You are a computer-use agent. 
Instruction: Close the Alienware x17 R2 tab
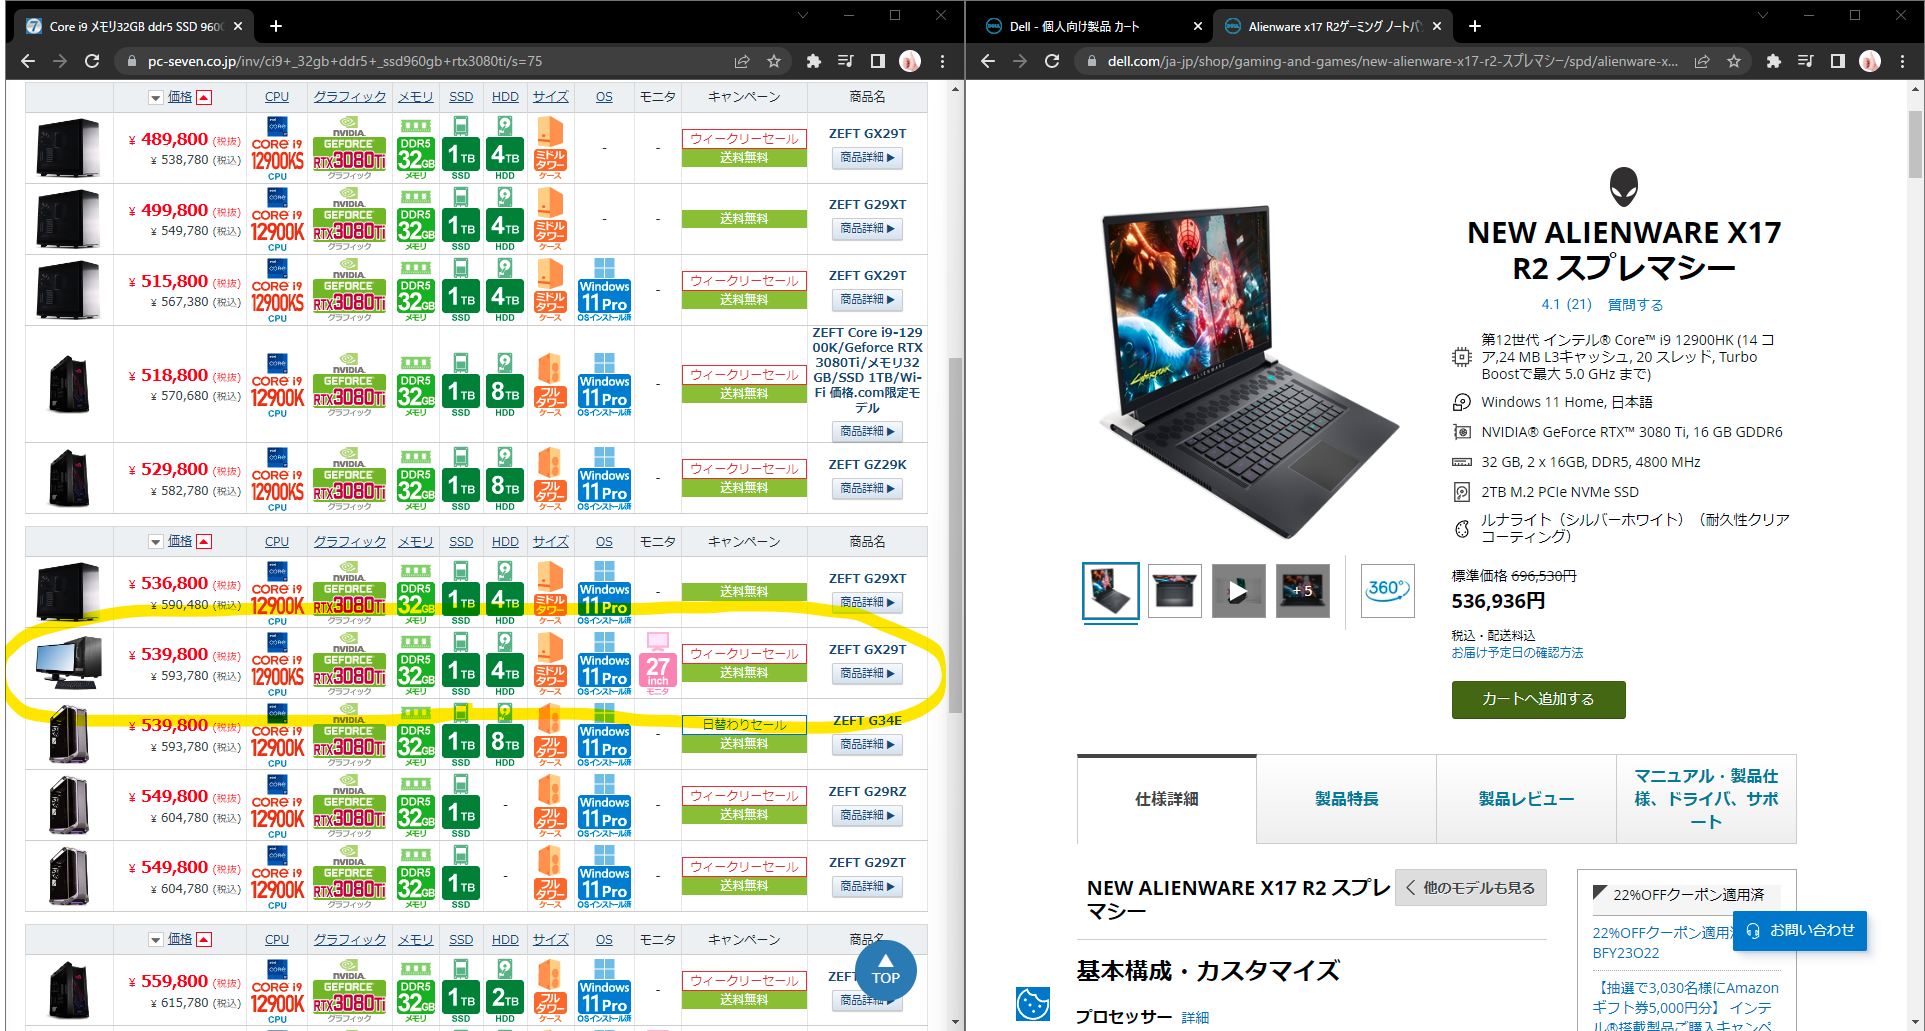click(1437, 26)
